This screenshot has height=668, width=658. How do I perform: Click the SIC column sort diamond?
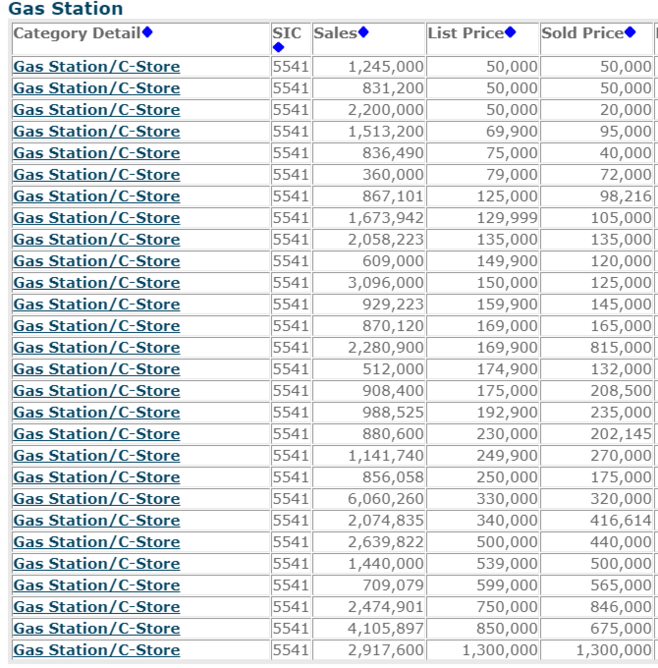click(278, 47)
